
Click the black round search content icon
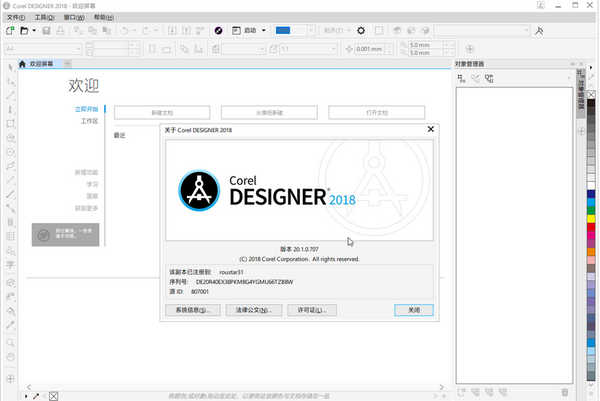(218, 31)
